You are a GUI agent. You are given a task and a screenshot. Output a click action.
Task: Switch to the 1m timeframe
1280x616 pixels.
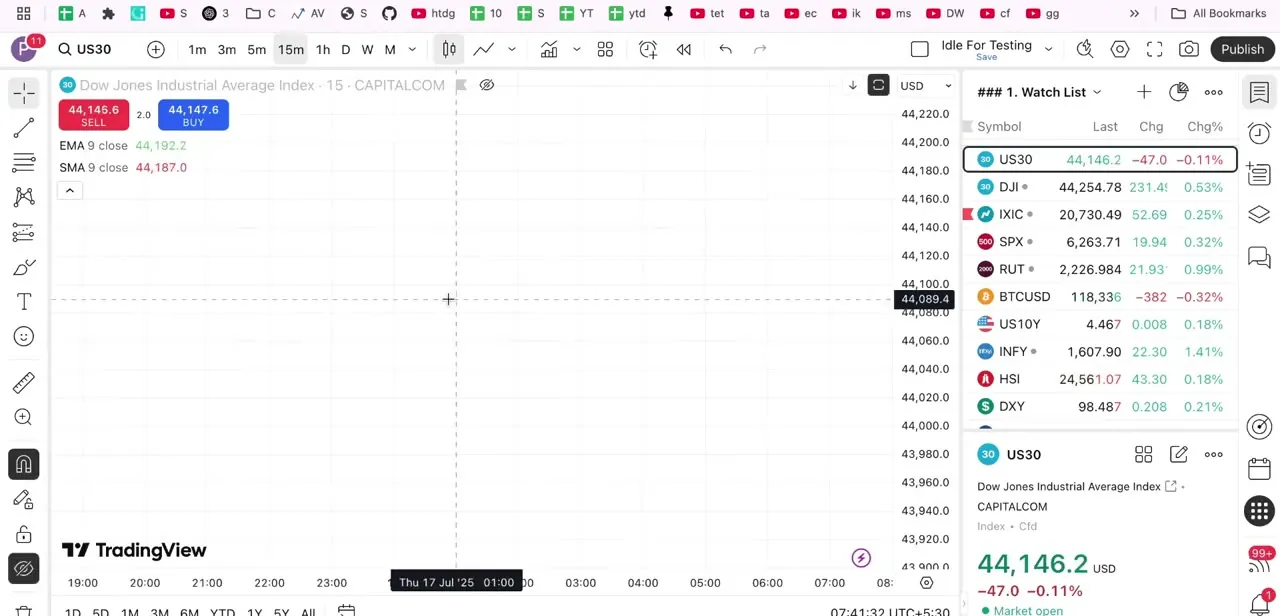tap(197, 49)
